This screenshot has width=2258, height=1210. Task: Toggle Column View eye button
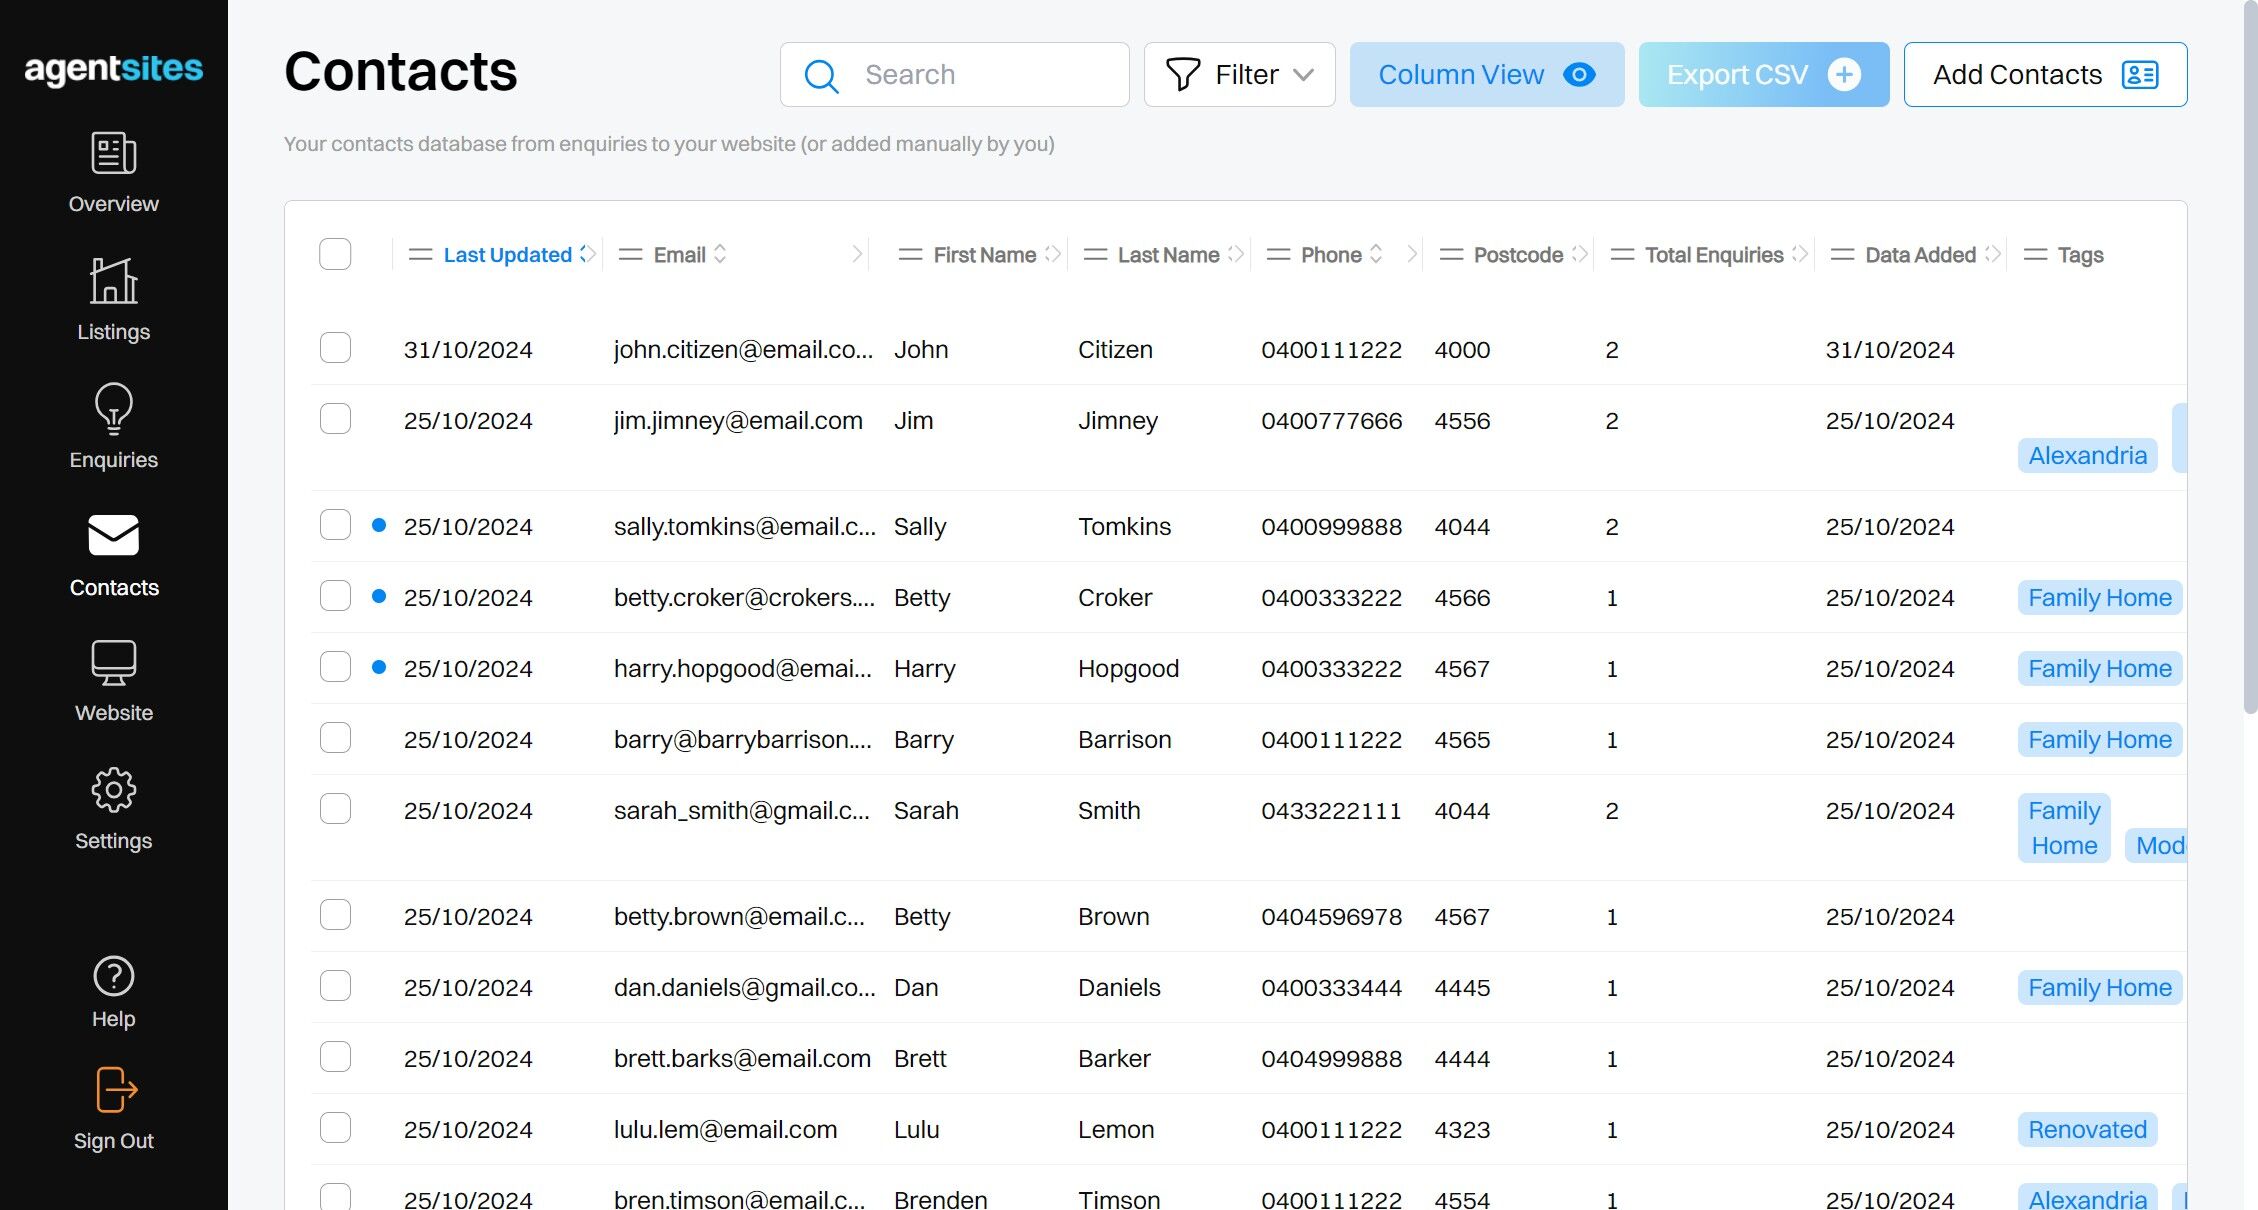coord(1487,74)
